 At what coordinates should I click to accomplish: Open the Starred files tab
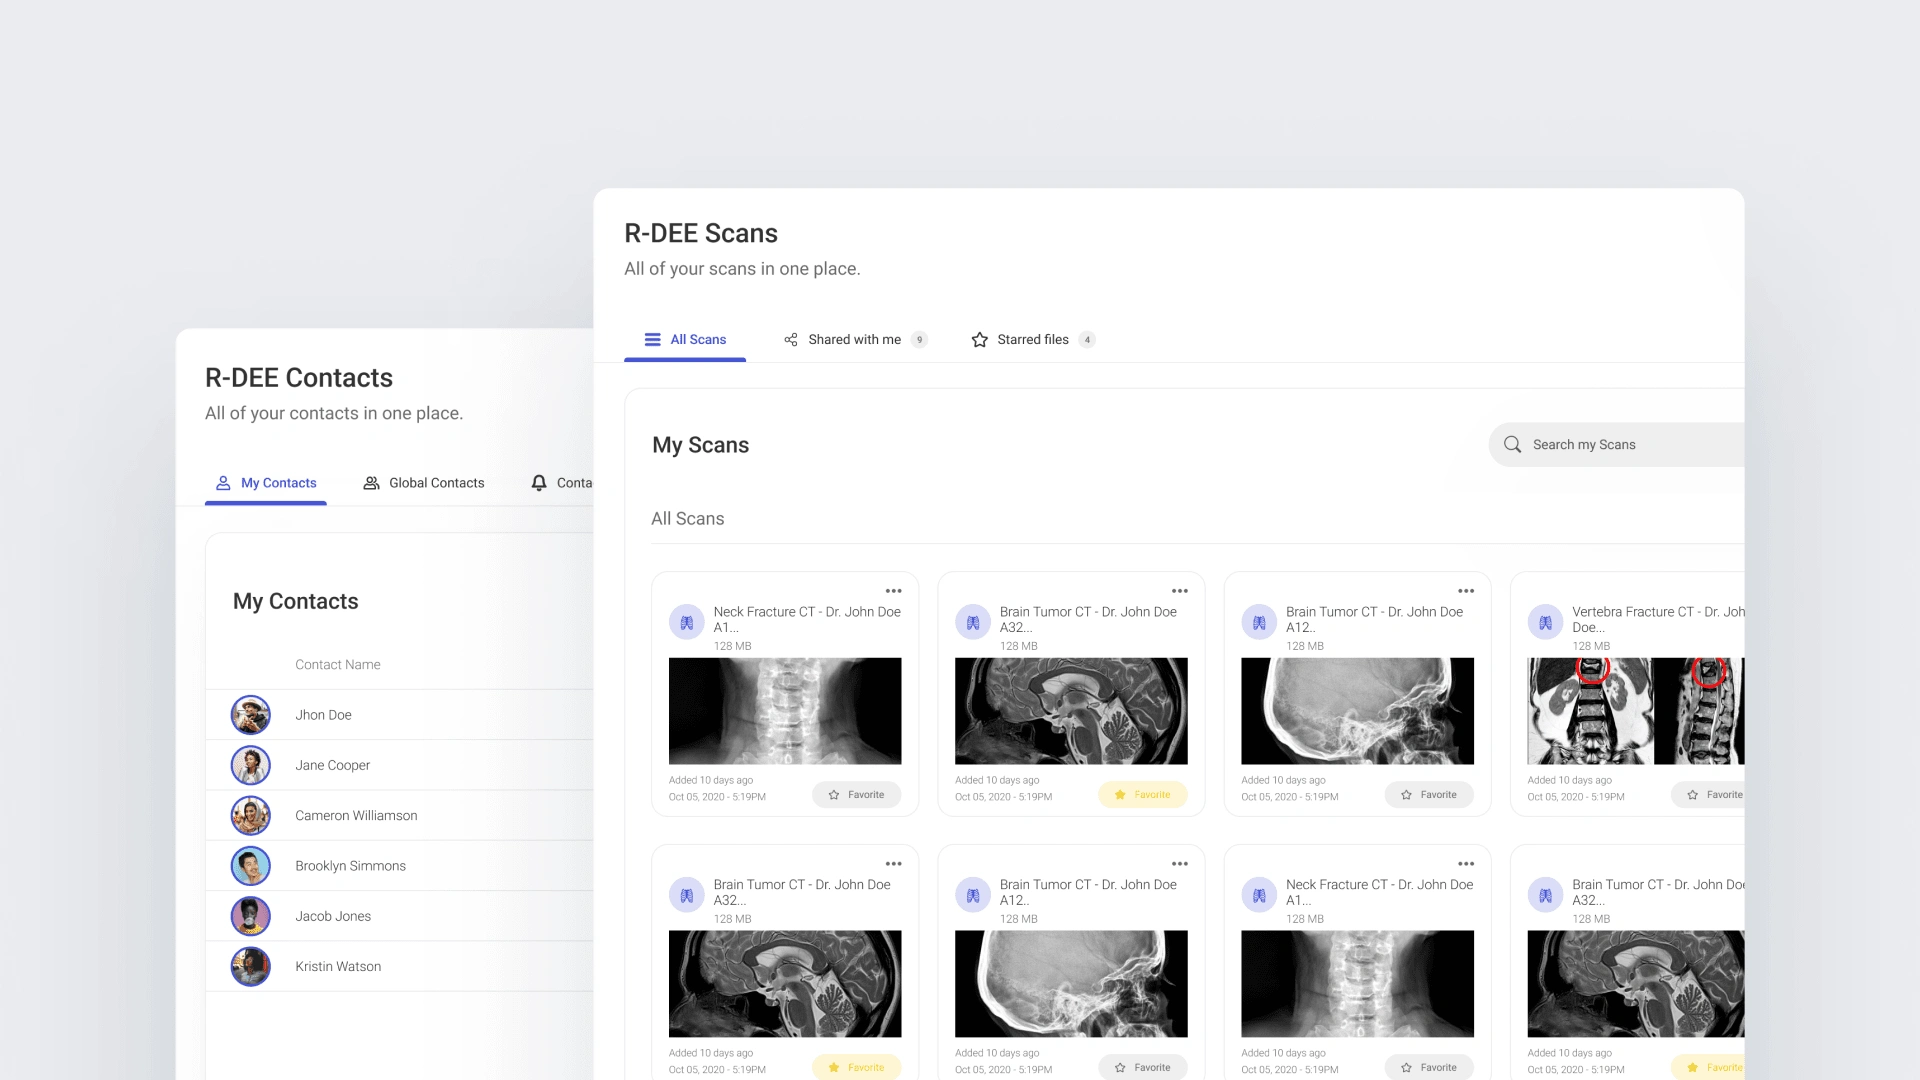point(1032,340)
